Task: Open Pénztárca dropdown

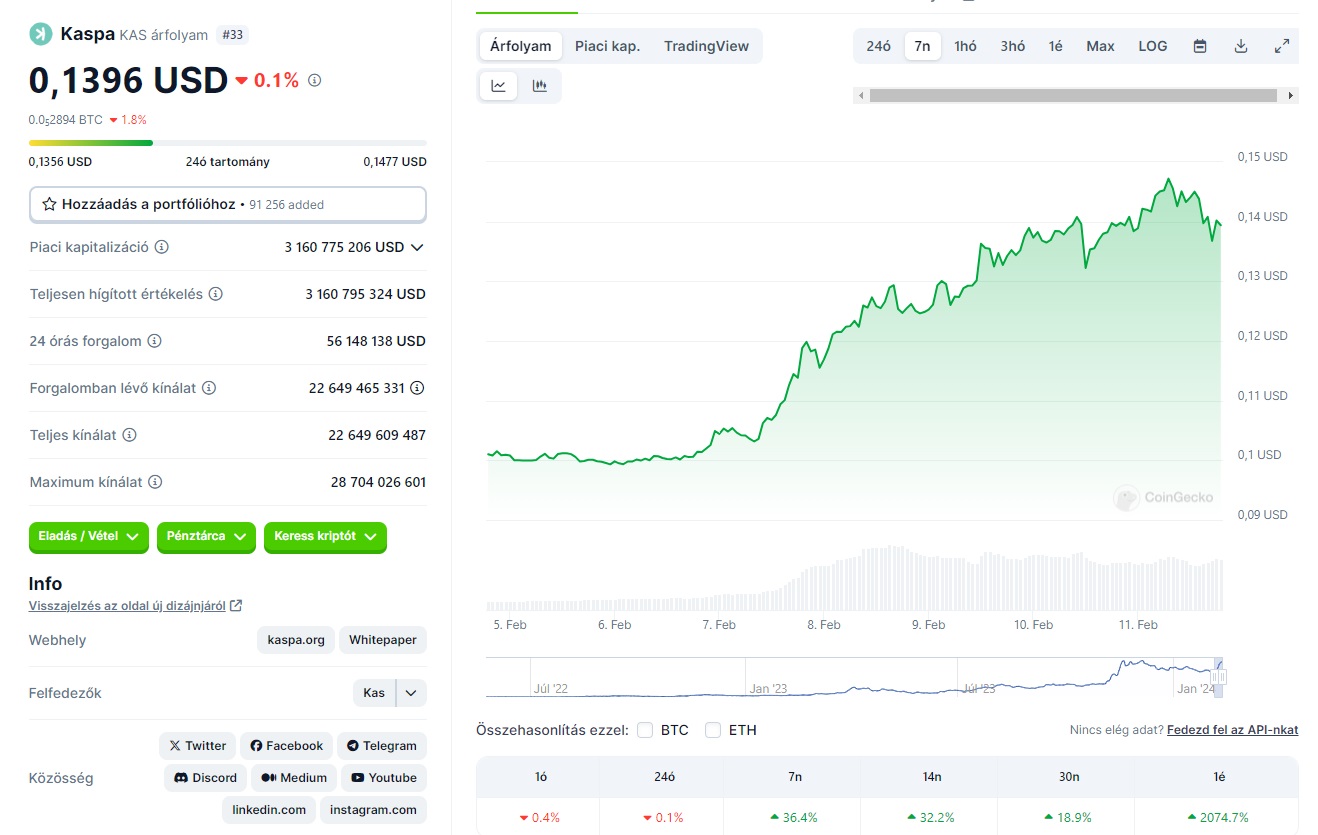Action: (206, 537)
